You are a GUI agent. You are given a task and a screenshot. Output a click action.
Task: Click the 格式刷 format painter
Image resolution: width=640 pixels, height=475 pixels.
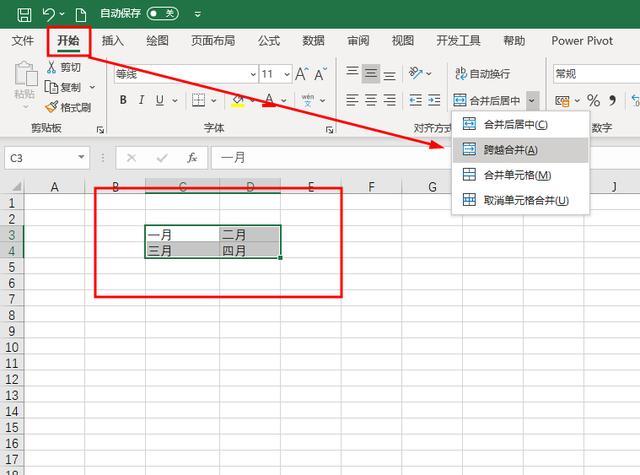coord(68,107)
